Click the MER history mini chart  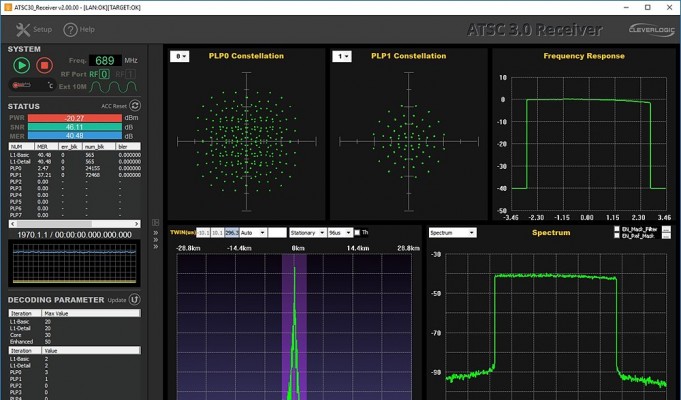(x=74, y=264)
